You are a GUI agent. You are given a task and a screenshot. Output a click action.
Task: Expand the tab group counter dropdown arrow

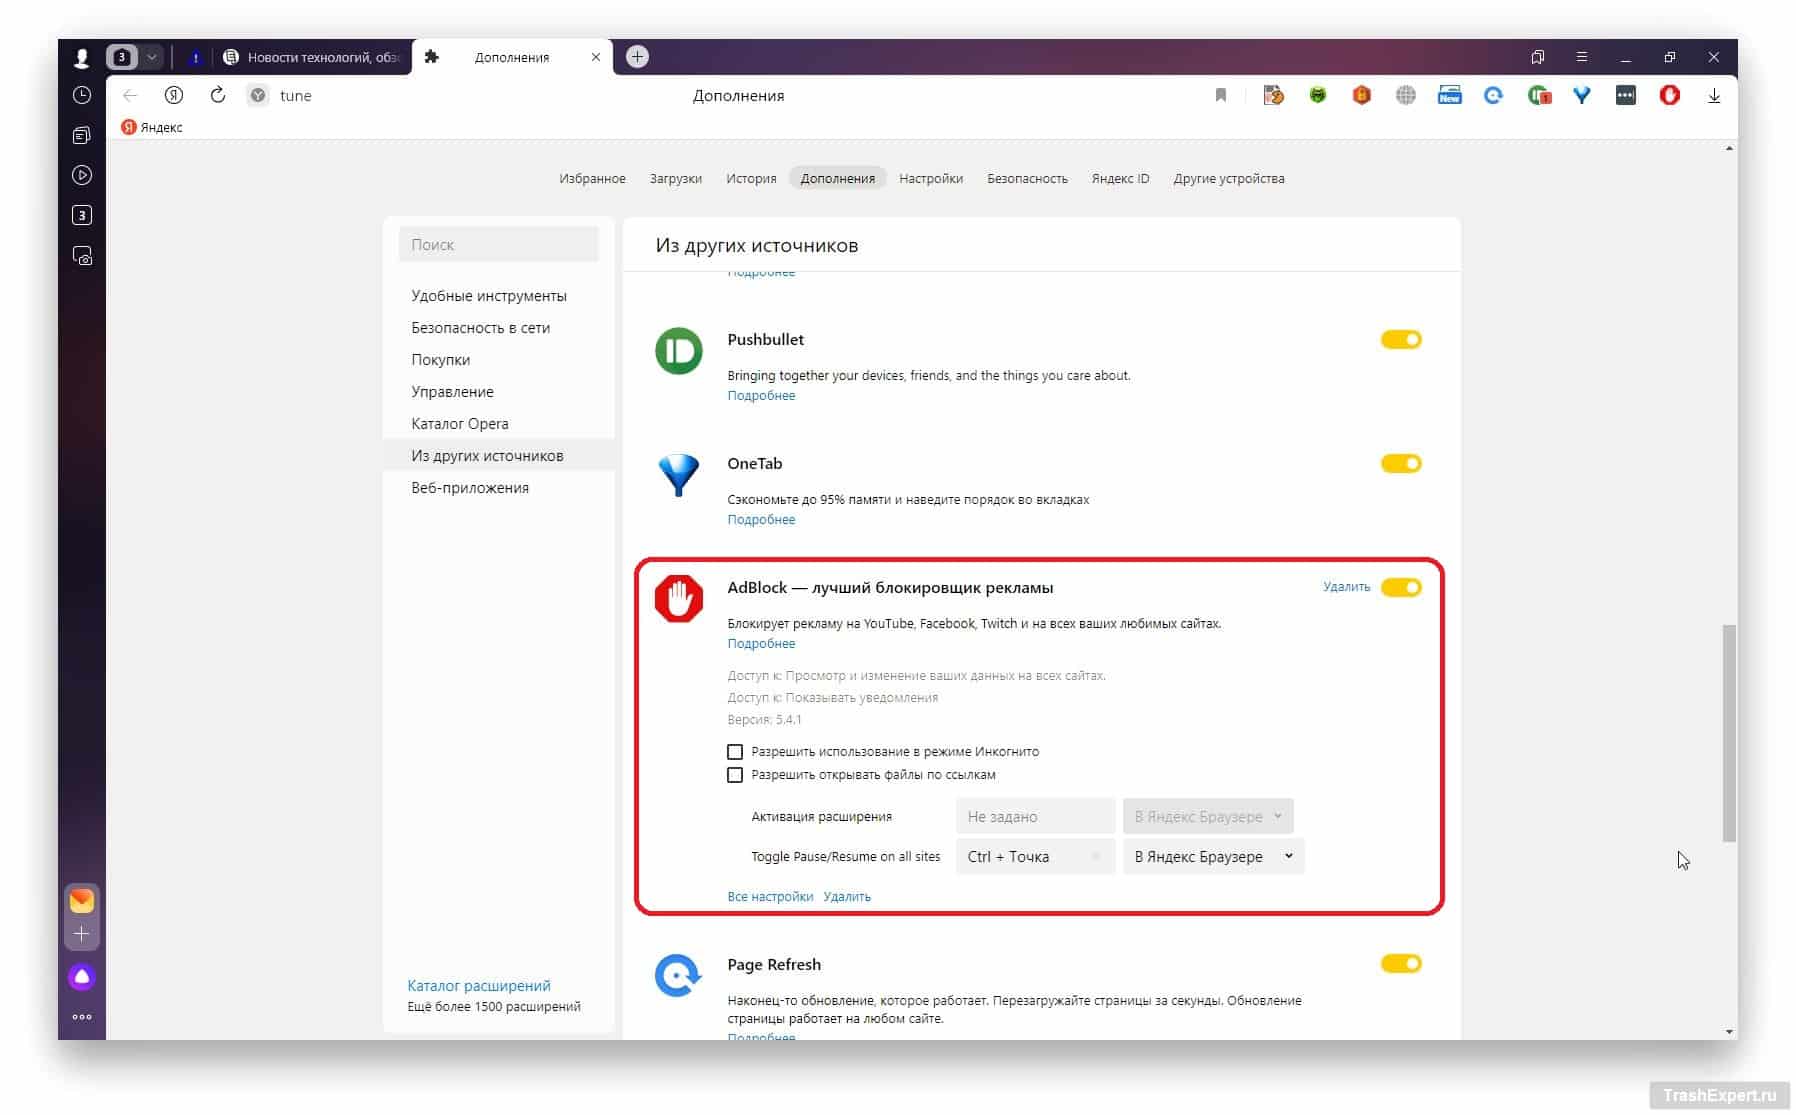tap(152, 57)
